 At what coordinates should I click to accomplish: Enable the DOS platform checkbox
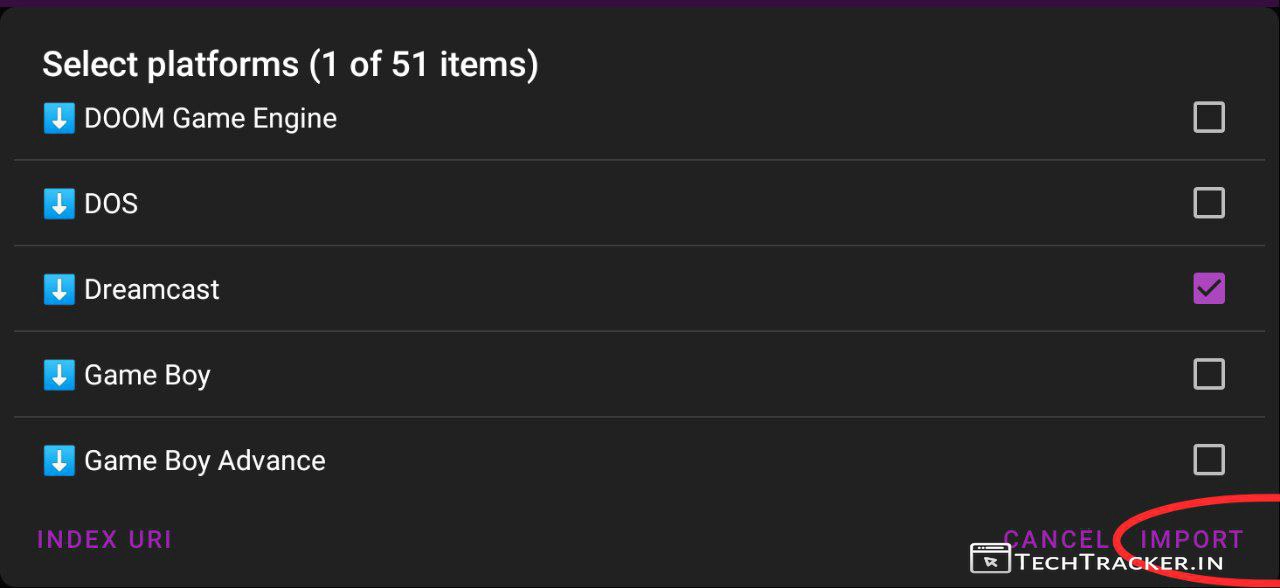tap(1208, 204)
